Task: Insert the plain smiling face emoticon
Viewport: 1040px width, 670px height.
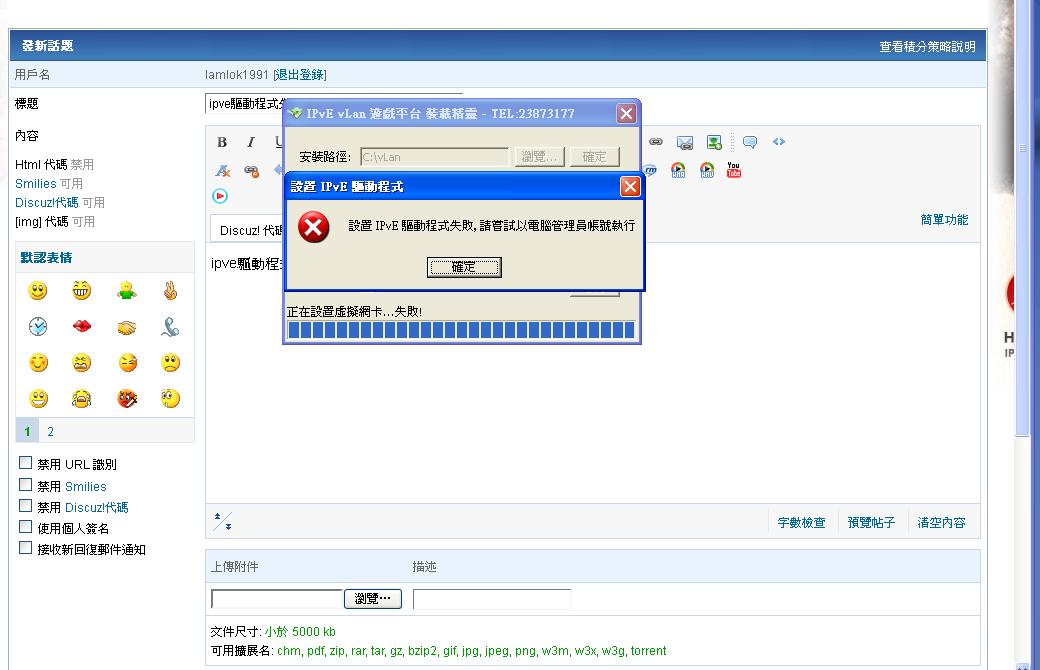Action: pos(38,291)
